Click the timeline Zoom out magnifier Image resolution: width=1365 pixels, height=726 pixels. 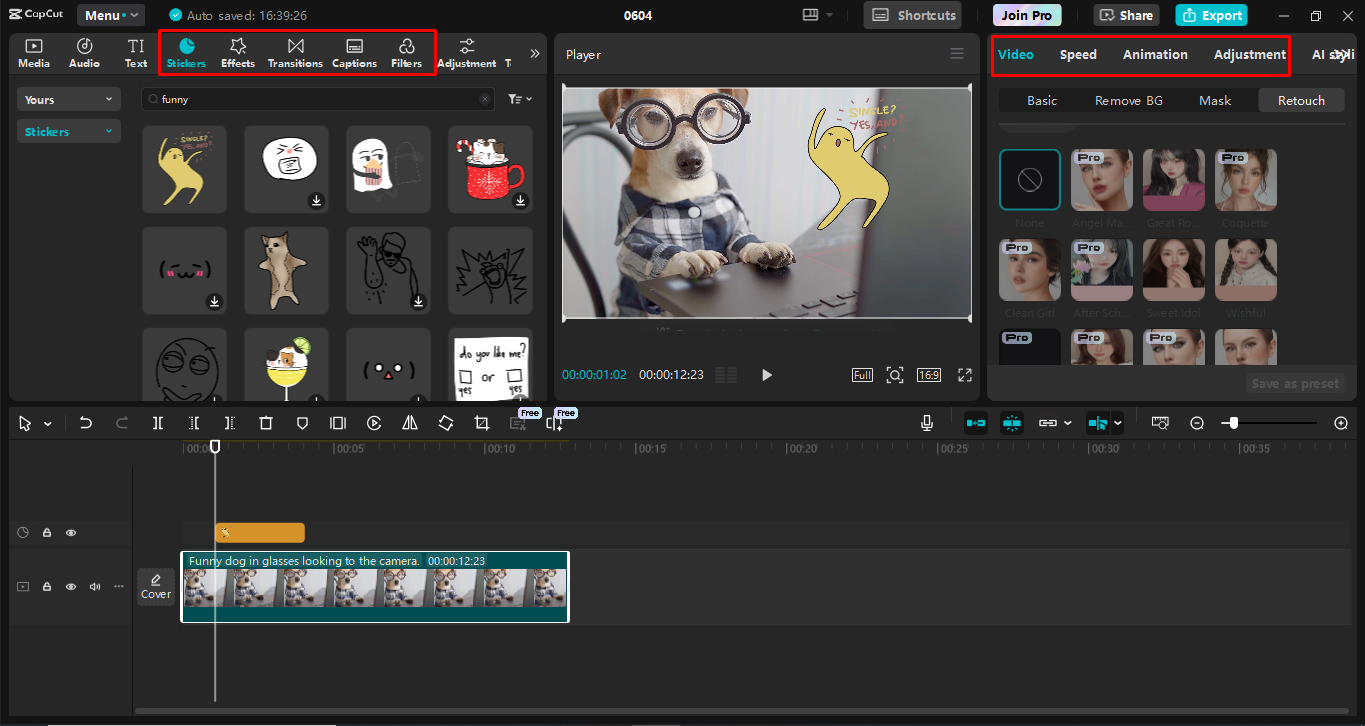(x=1197, y=423)
